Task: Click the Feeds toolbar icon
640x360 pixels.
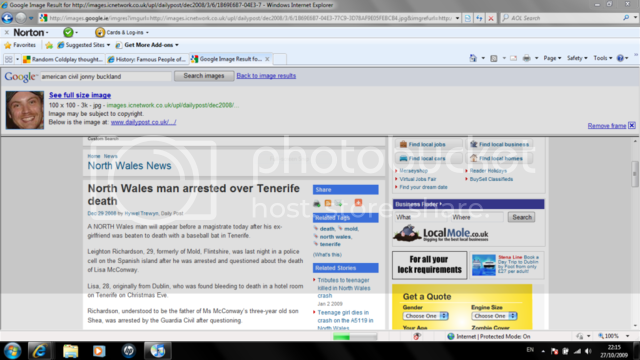Action: click(x=493, y=58)
